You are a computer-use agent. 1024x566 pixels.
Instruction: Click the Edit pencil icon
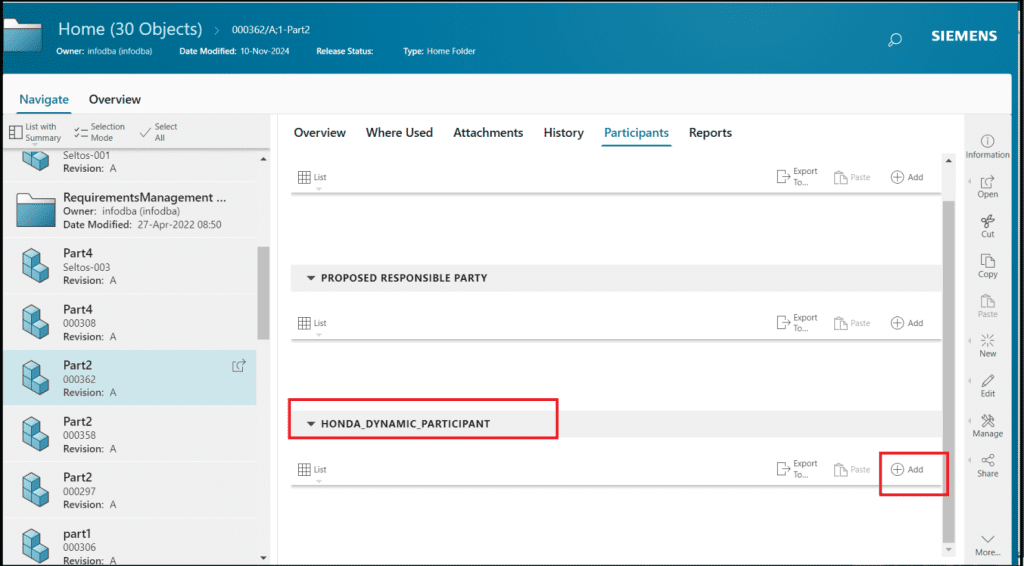click(987, 381)
